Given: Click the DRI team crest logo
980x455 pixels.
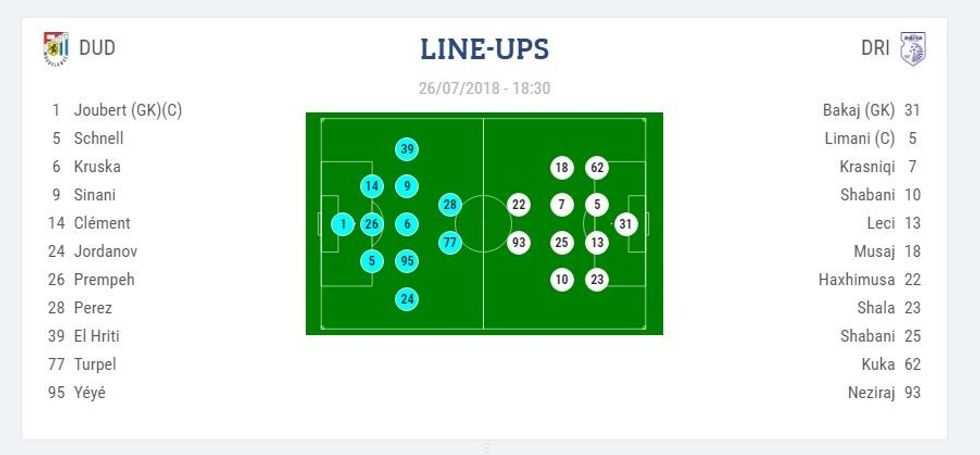Looking at the screenshot, I should coord(912,48).
